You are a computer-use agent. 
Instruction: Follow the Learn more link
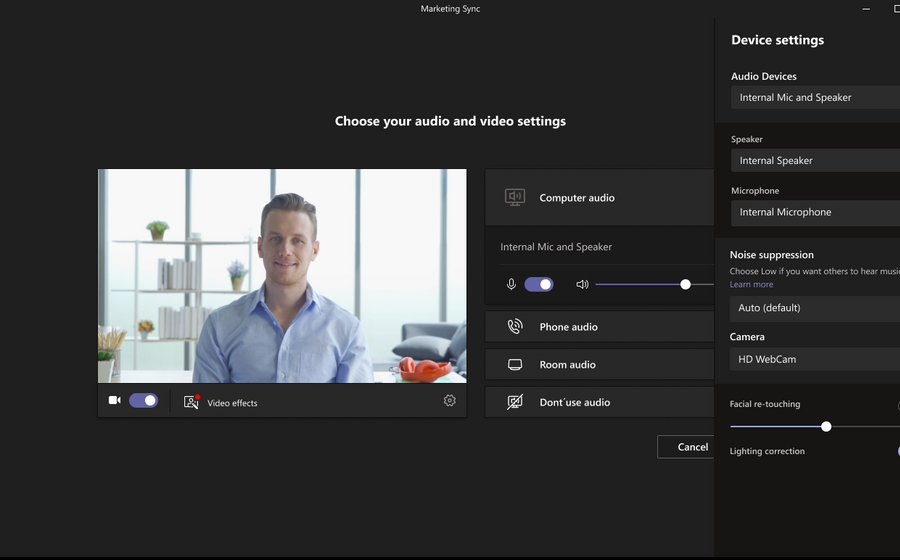(x=751, y=284)
